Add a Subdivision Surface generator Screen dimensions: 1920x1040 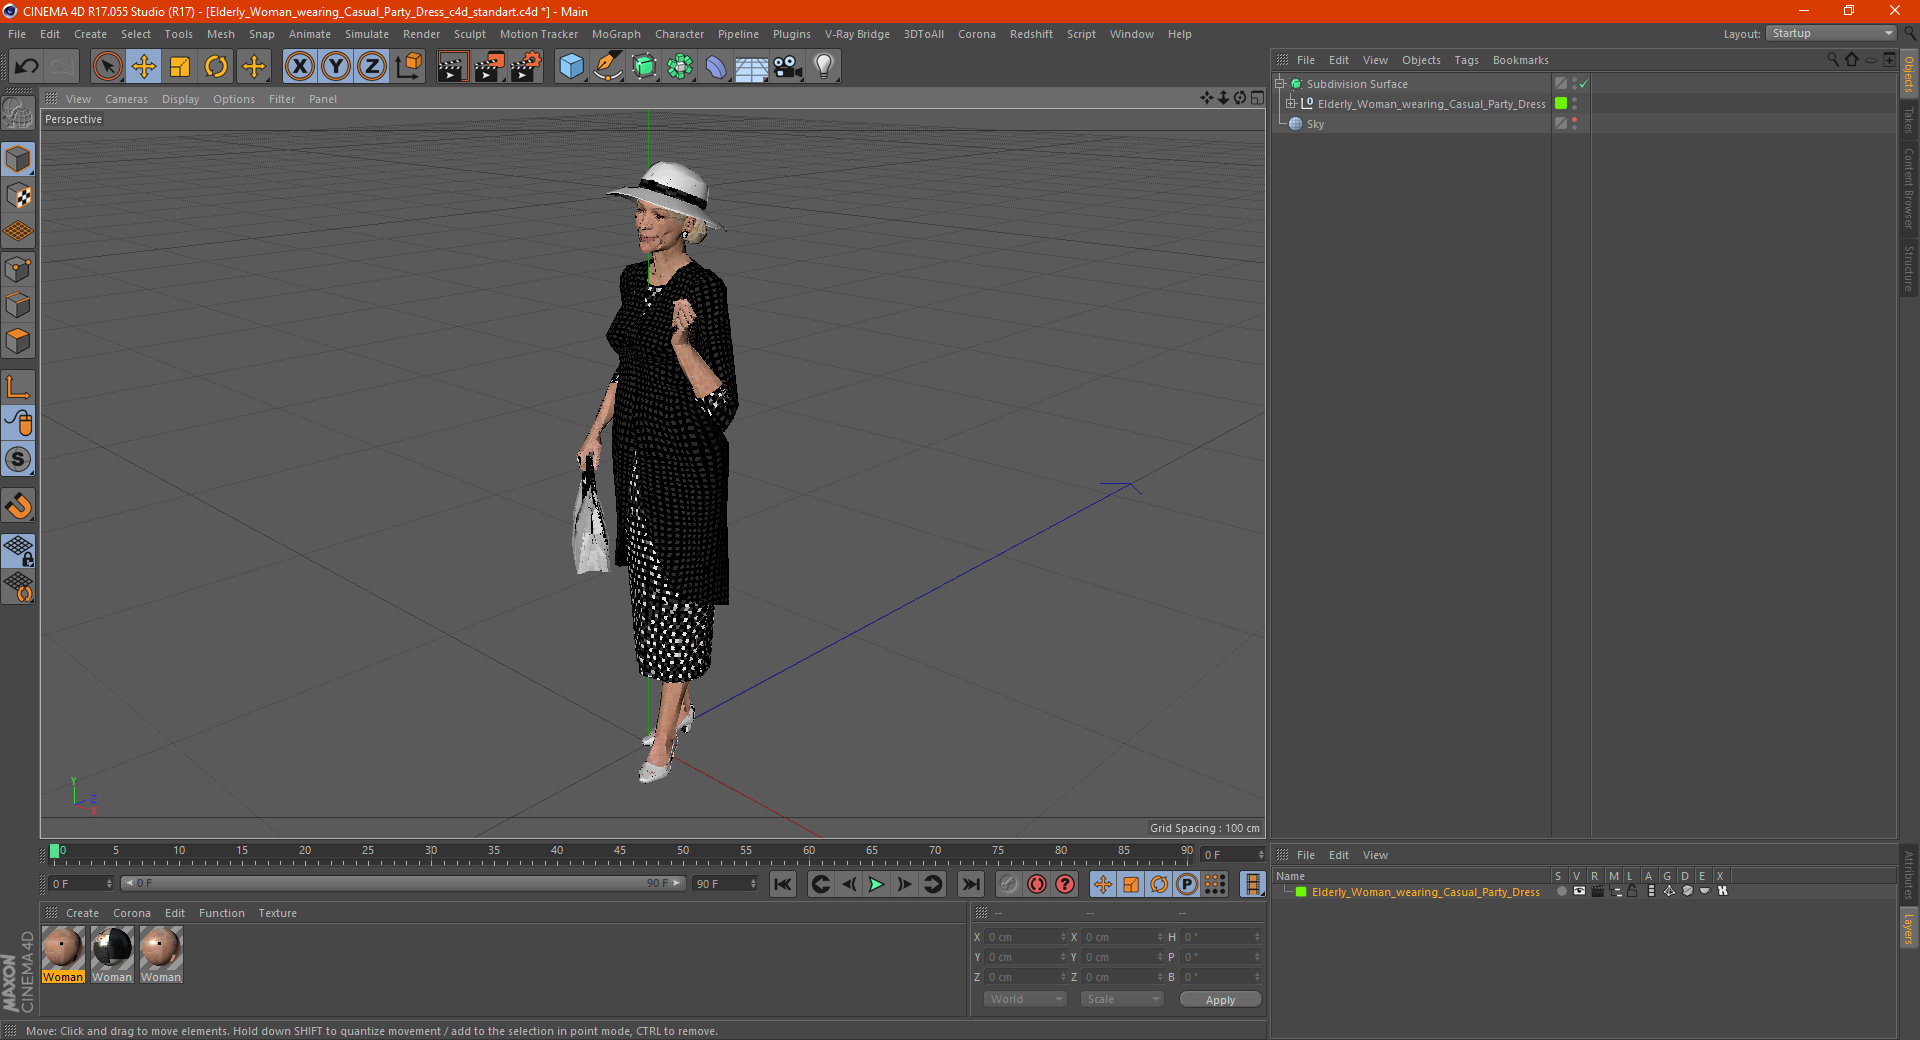[644, 67]
